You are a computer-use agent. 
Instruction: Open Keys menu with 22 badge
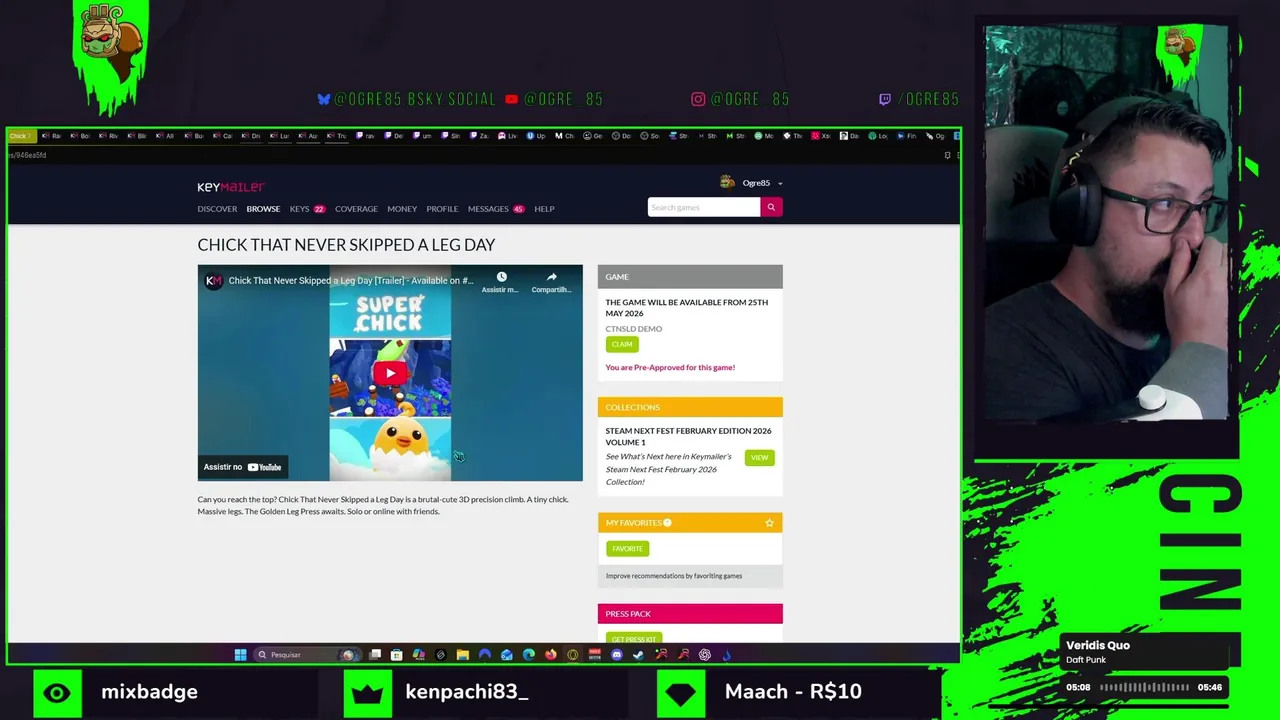point(307,209)
